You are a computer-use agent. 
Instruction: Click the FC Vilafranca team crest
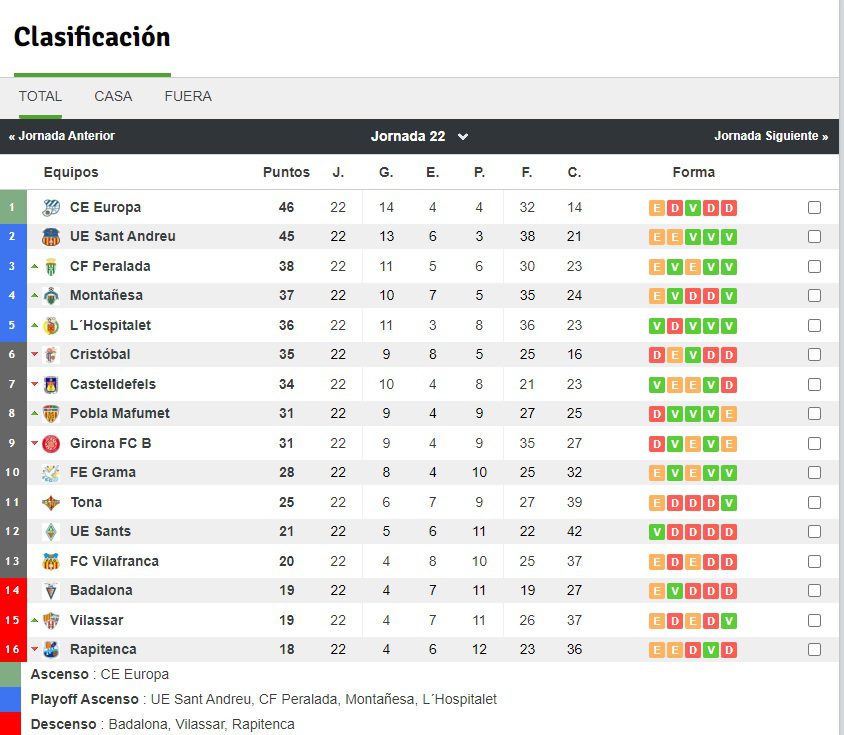point(51,561)
